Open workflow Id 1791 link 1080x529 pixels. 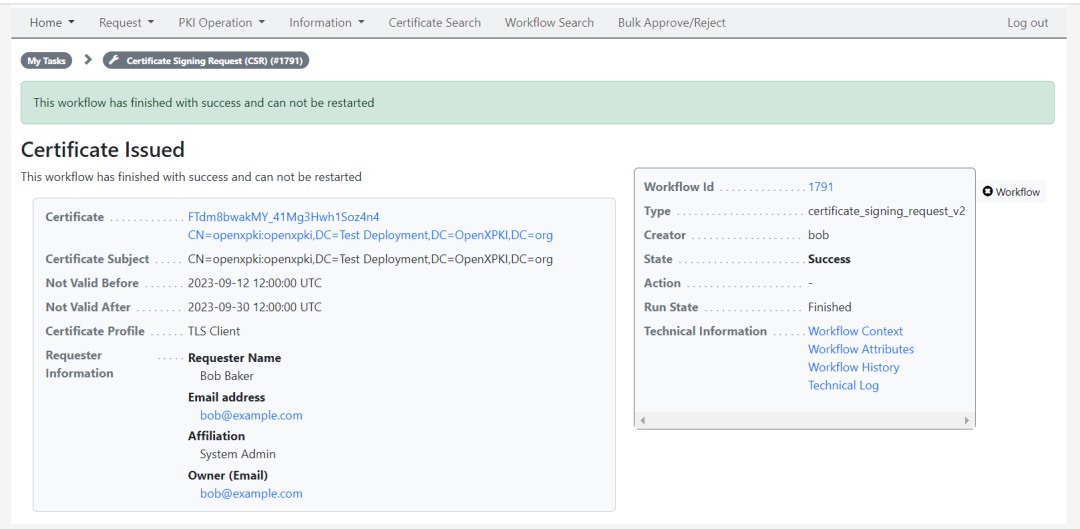point(821,187)
